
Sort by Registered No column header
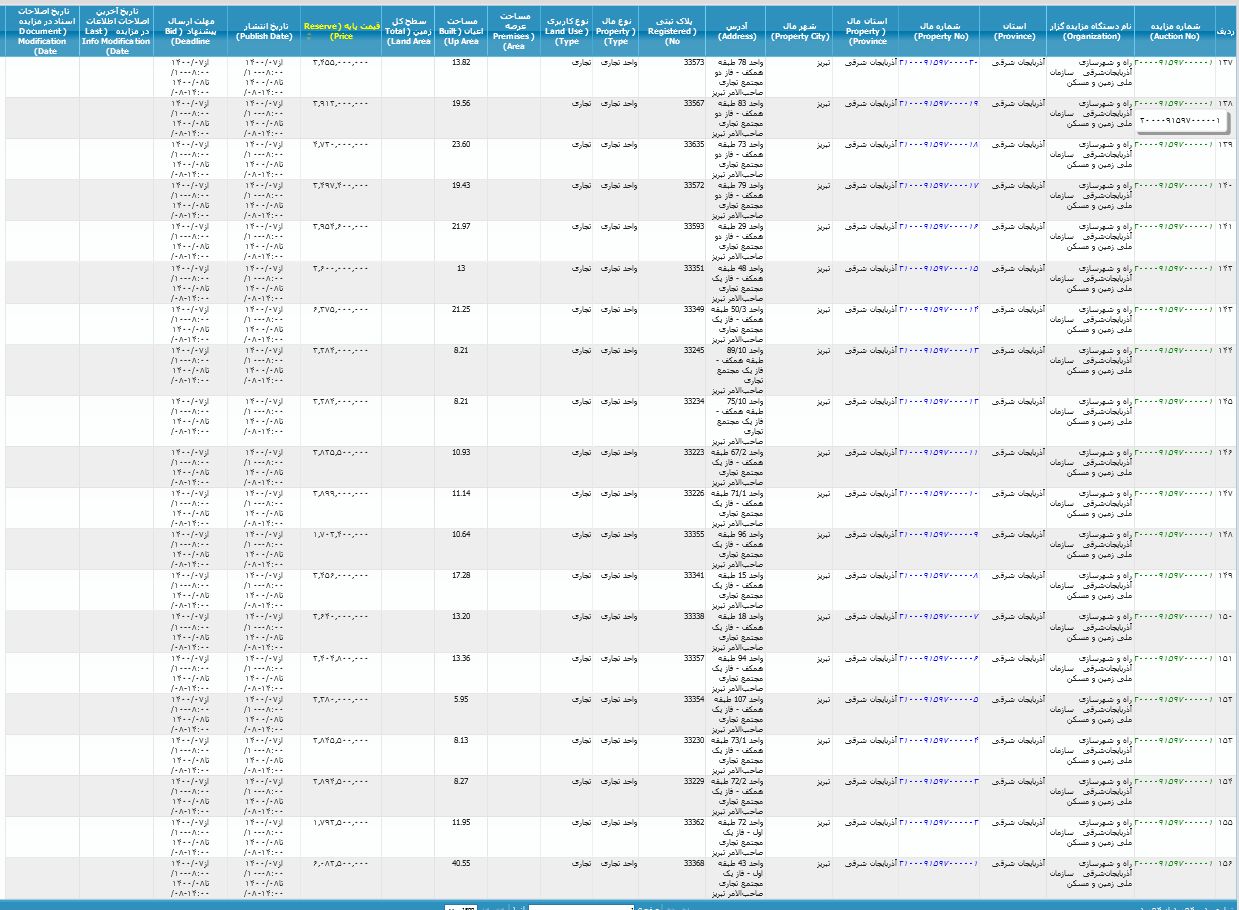pyautogui.click(x=672, y=29)
